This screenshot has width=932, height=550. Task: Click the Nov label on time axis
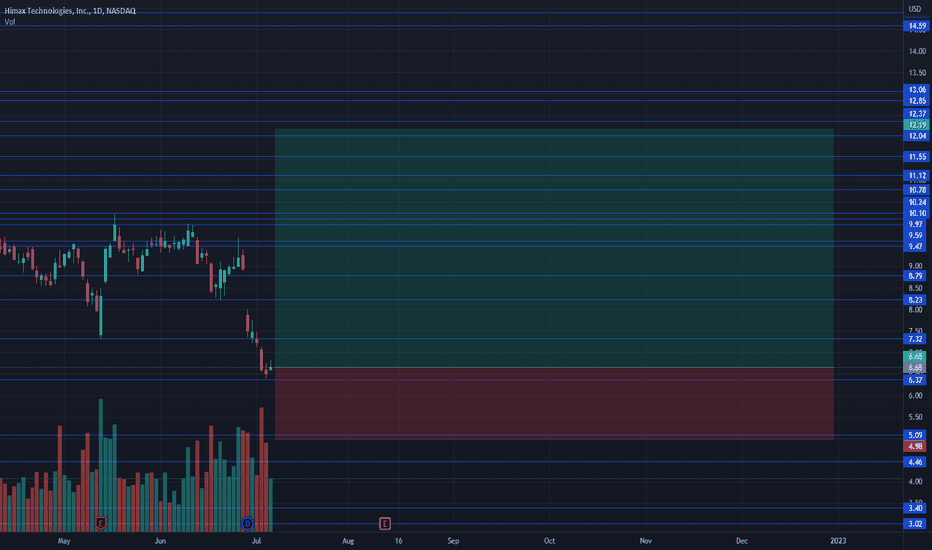pyautogui.click(x=646, y=541)
